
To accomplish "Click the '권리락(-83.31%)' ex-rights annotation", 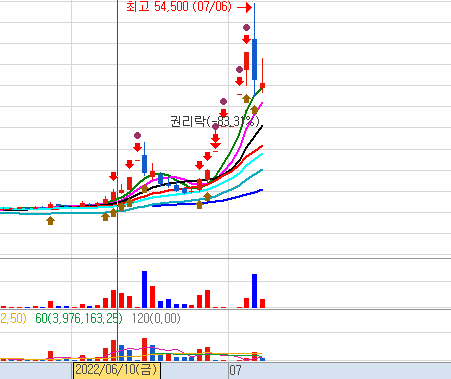I will pyautogui.click(x=215, y=121).
